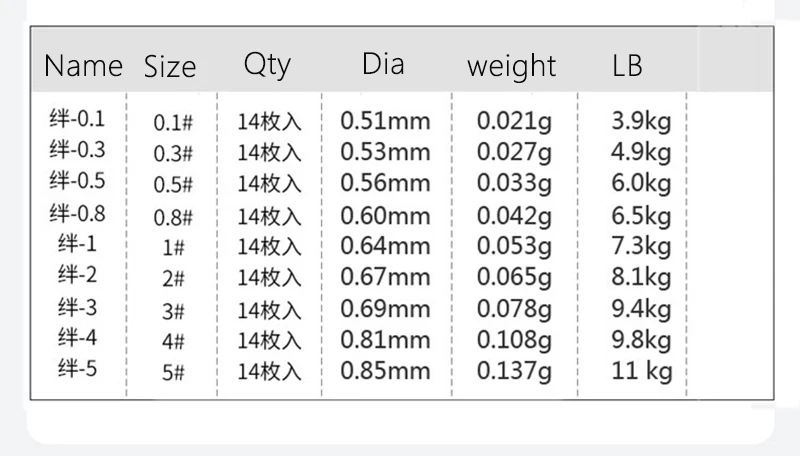800x456 pixels.
Task: Select the 3.9kg strength value
Action: [x=642, y=122]
